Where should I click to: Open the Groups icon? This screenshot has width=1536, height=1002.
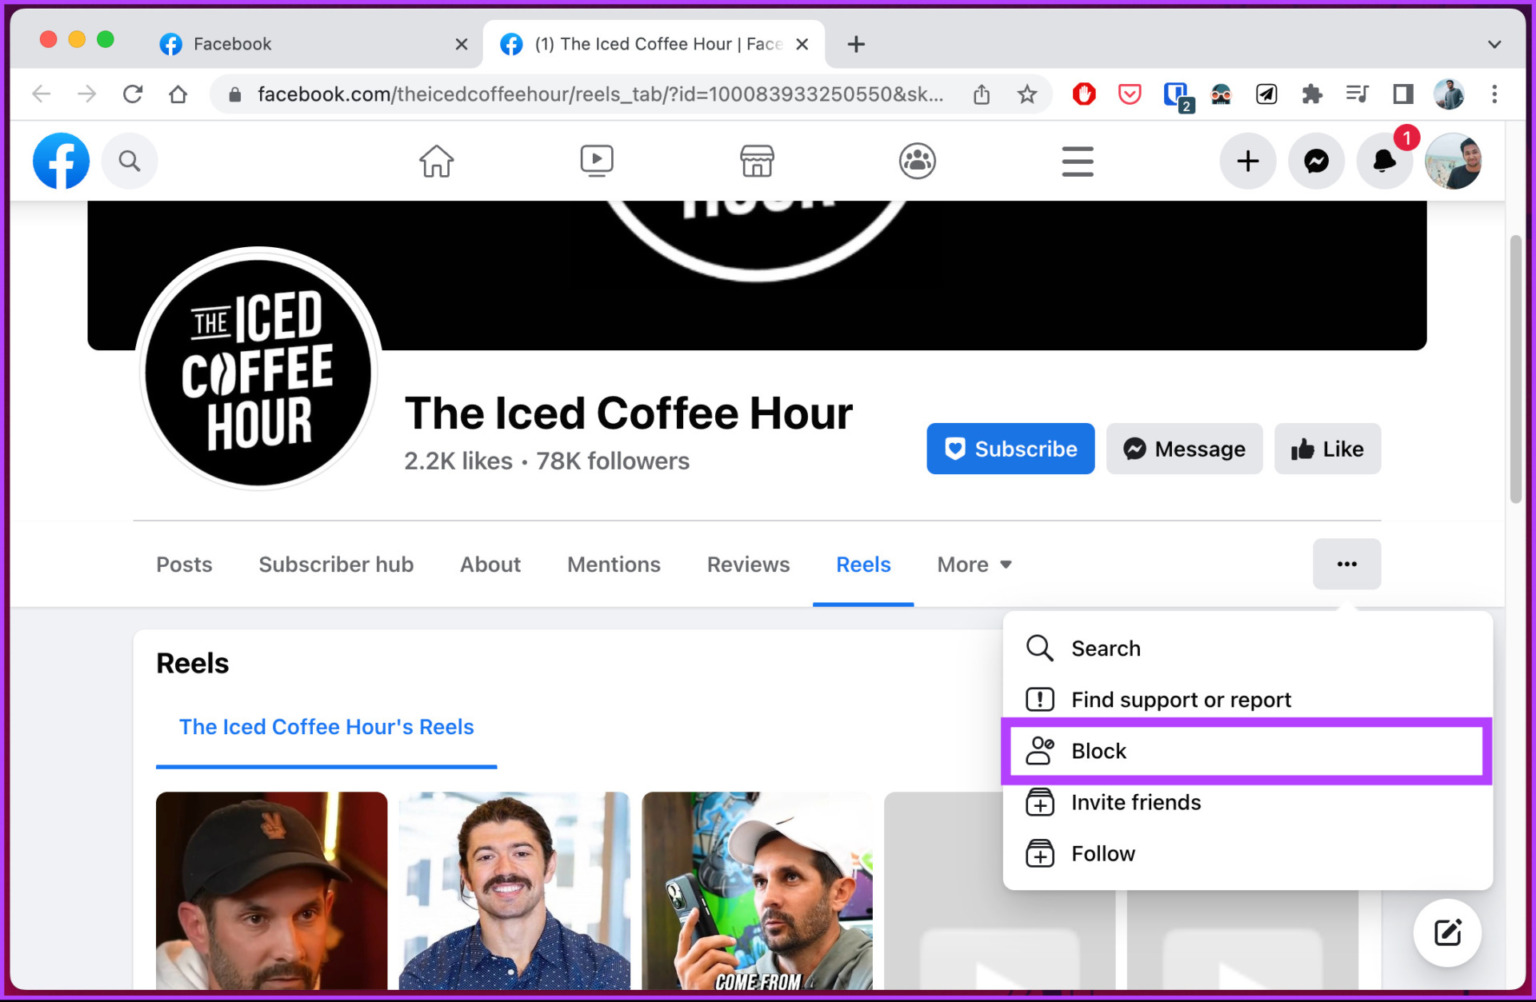[917, 161]
